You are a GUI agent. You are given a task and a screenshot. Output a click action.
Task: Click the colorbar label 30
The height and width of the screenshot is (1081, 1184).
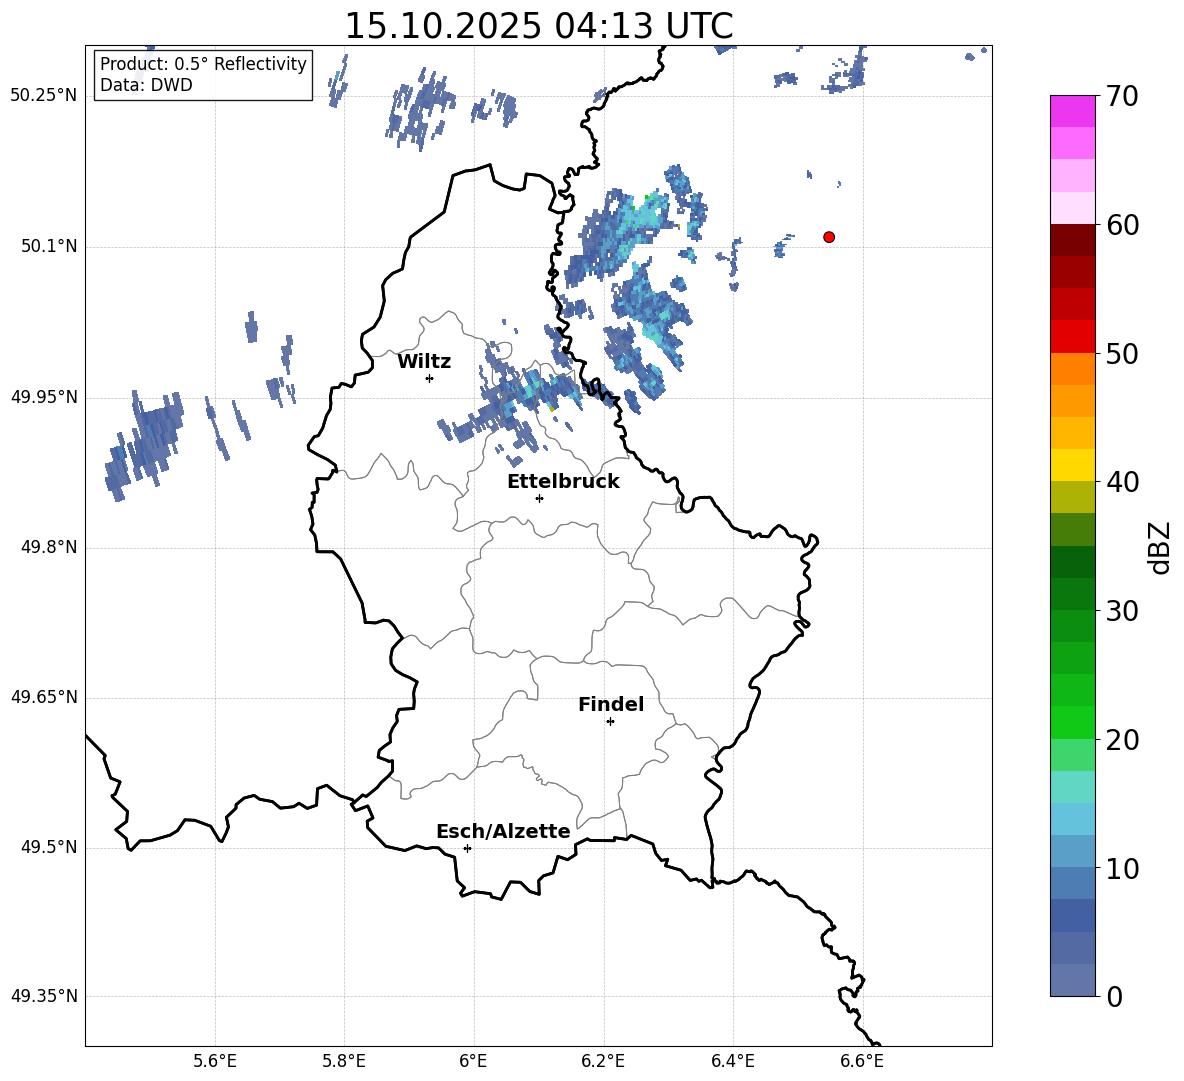(1122, 611)
